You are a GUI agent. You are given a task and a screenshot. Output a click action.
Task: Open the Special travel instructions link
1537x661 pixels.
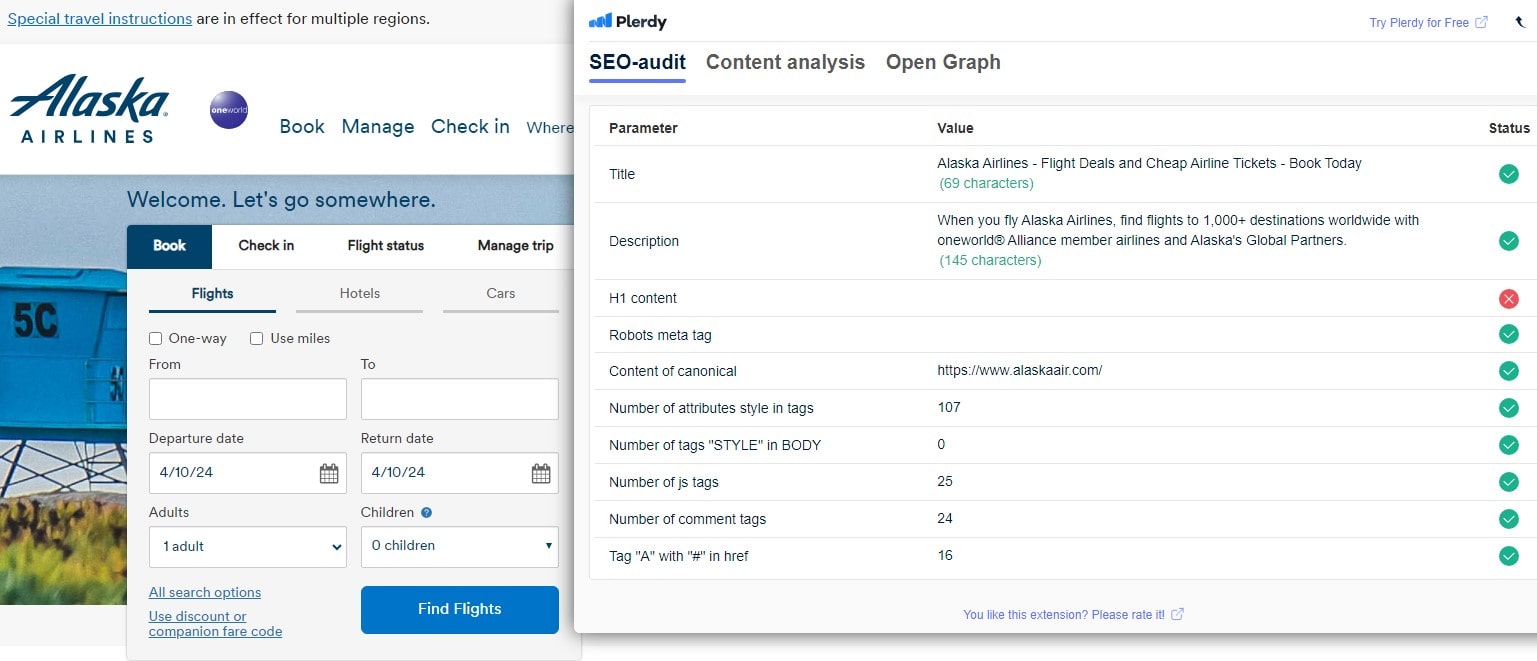[99, 18]
